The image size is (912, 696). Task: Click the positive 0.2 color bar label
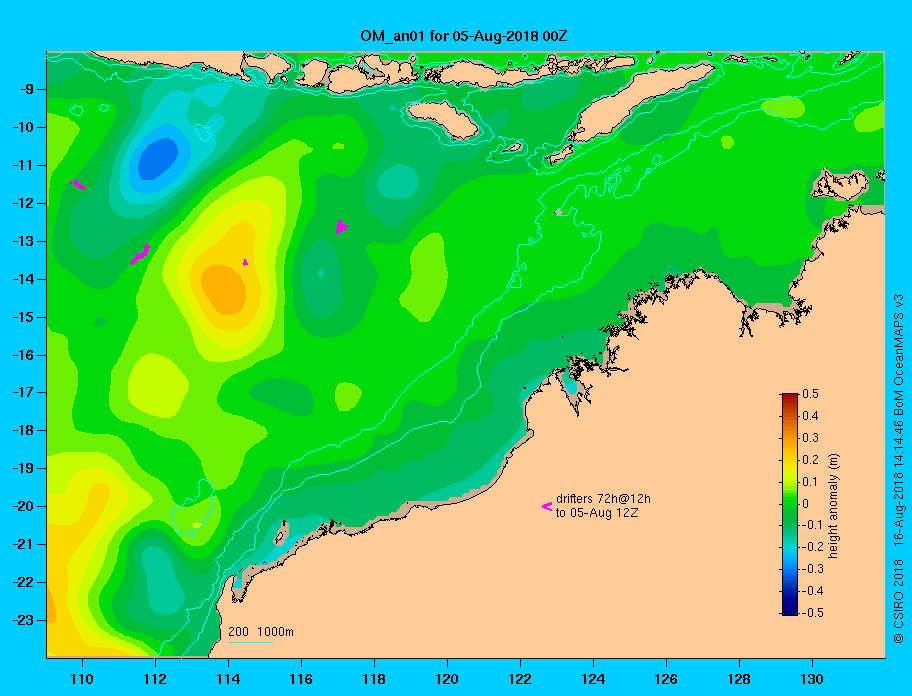[811, 460]
